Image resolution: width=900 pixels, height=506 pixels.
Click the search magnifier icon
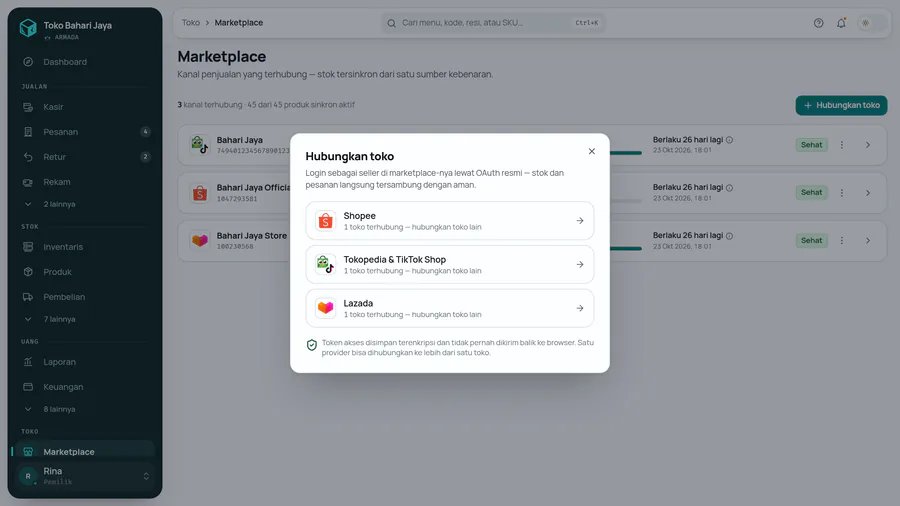click(391, 24)
